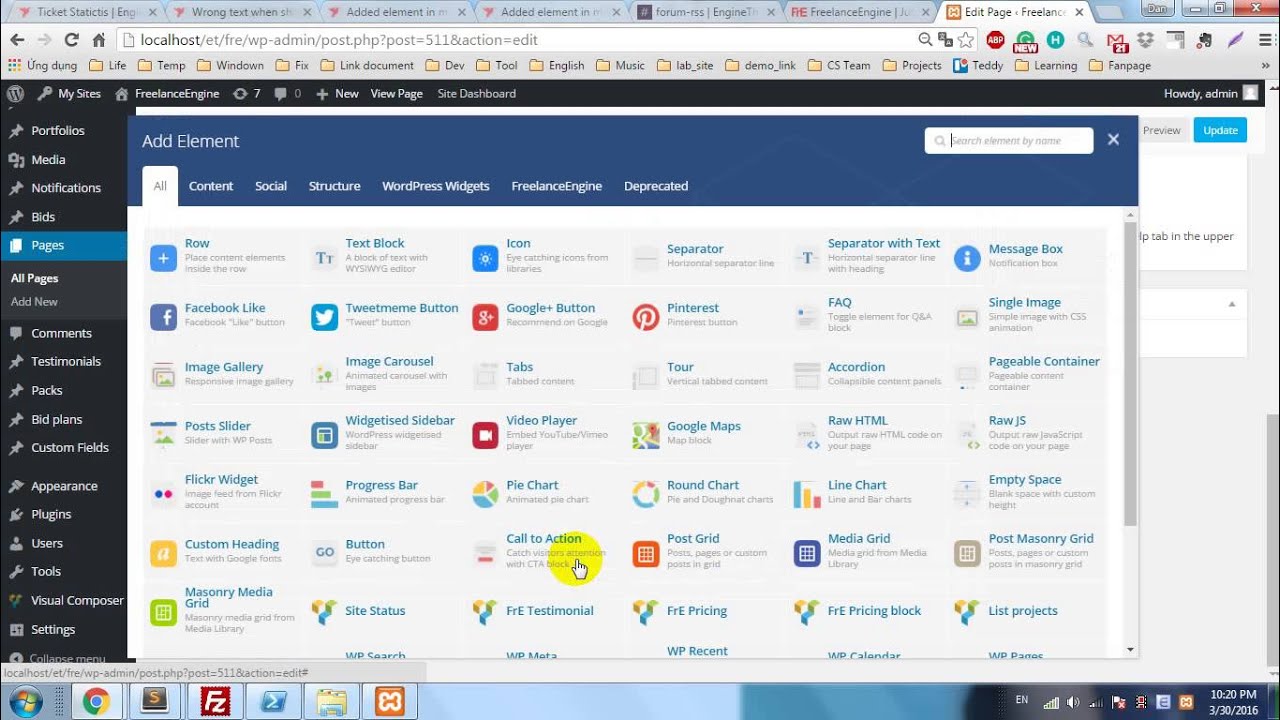Click the Add Element dialog scrollbar

(1131, 375)
